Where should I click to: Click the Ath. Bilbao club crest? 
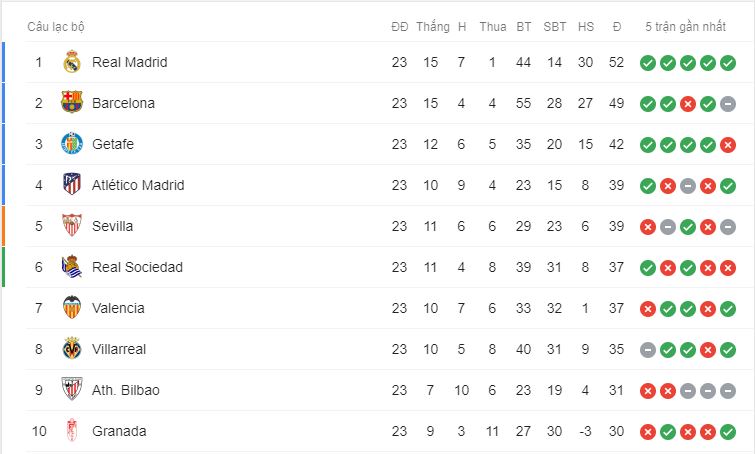pos(72,389)
